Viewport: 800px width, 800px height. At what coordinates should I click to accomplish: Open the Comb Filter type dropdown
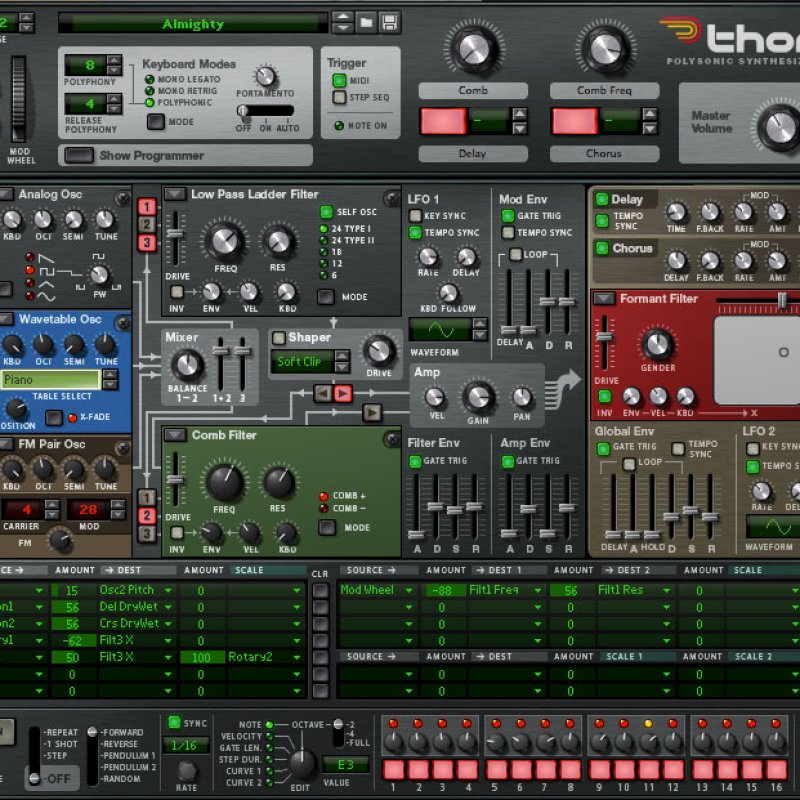pyautogui.click(x=175, y=435)
